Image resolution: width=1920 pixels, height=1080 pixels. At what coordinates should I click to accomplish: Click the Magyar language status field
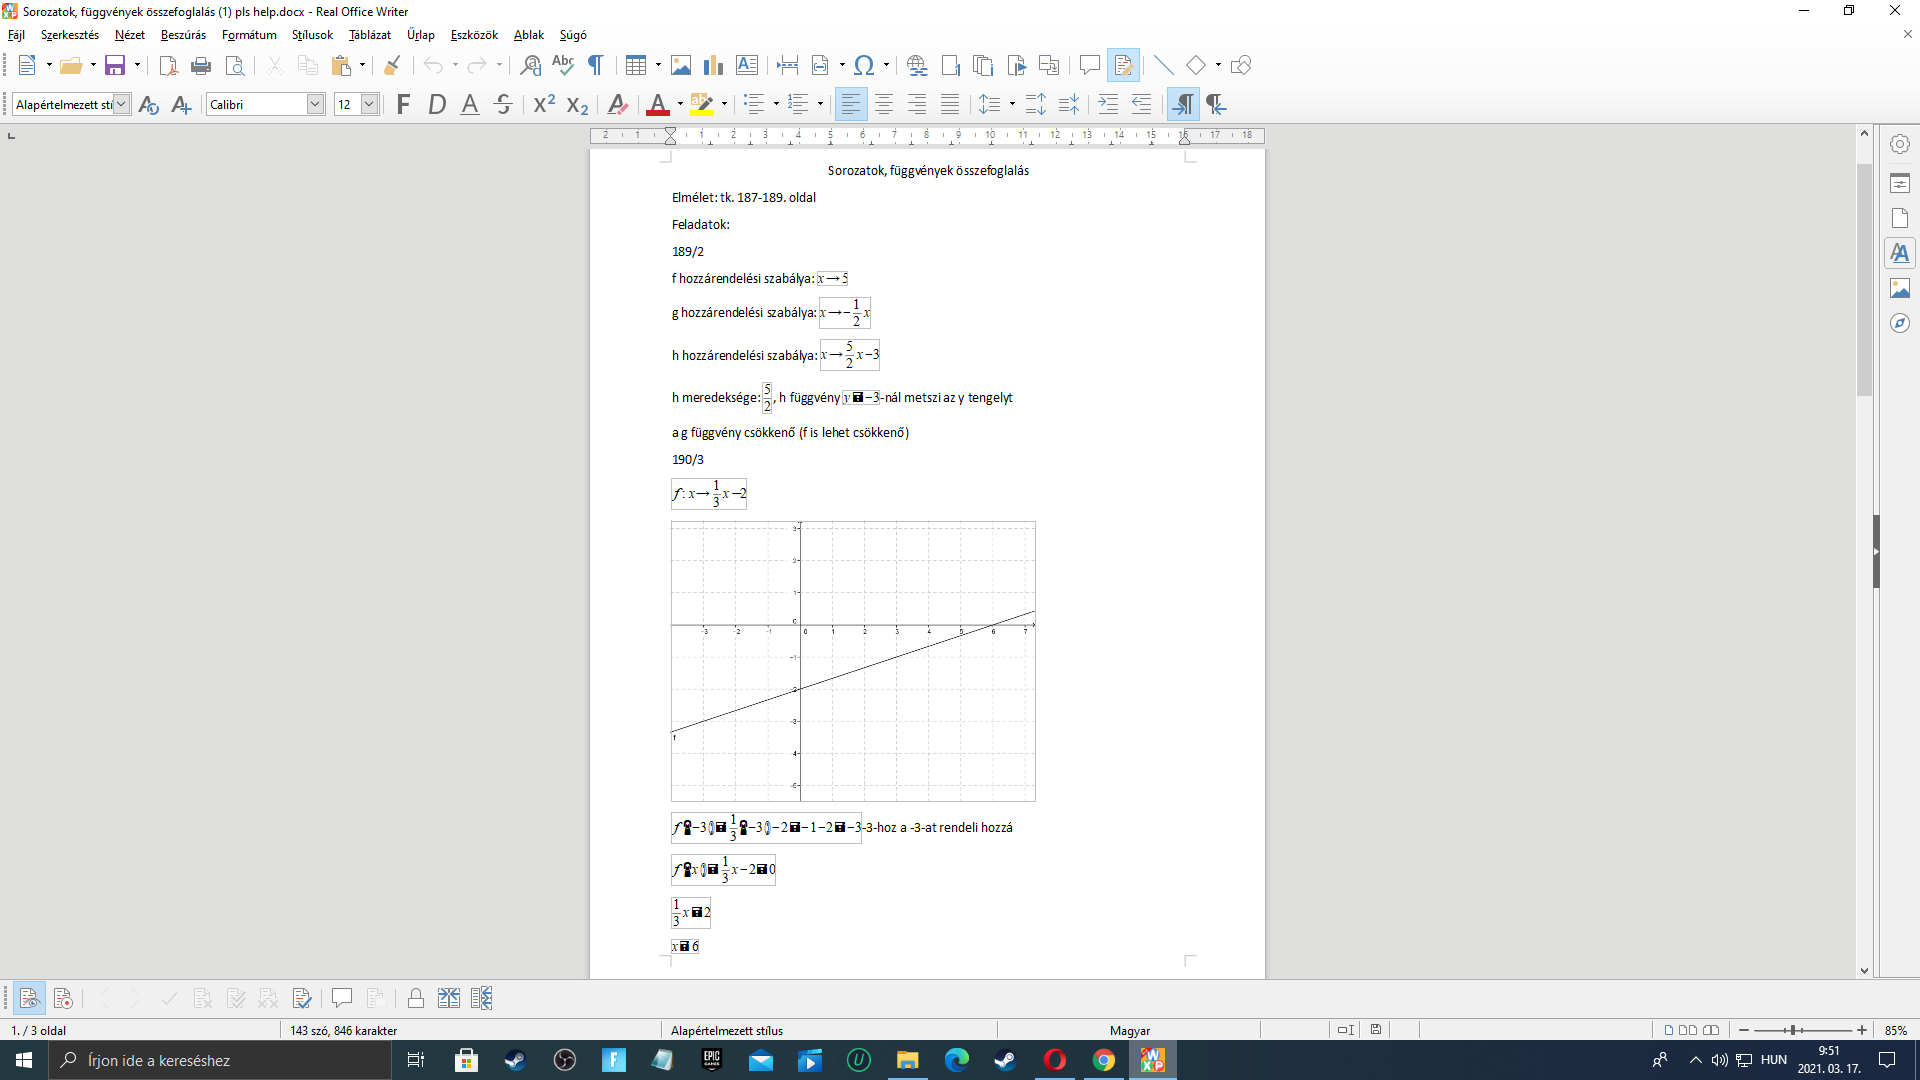click(1129, 1030)
